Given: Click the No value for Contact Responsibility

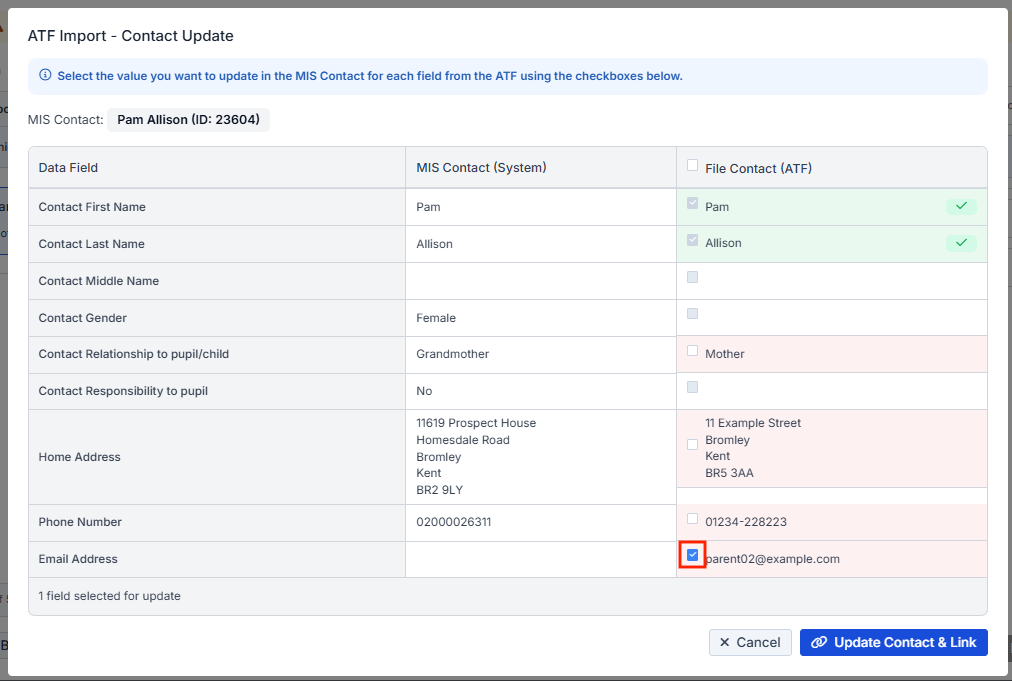Looking at the screenshot, I should [424, 391].
